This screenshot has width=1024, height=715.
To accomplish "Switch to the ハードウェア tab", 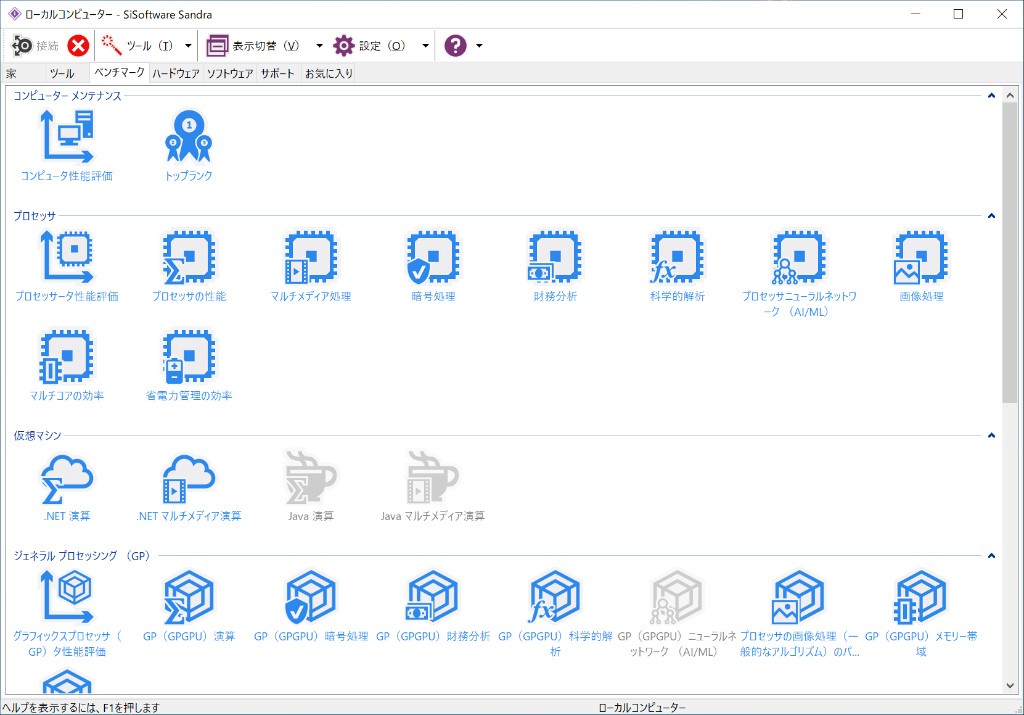I will point(176,74).
